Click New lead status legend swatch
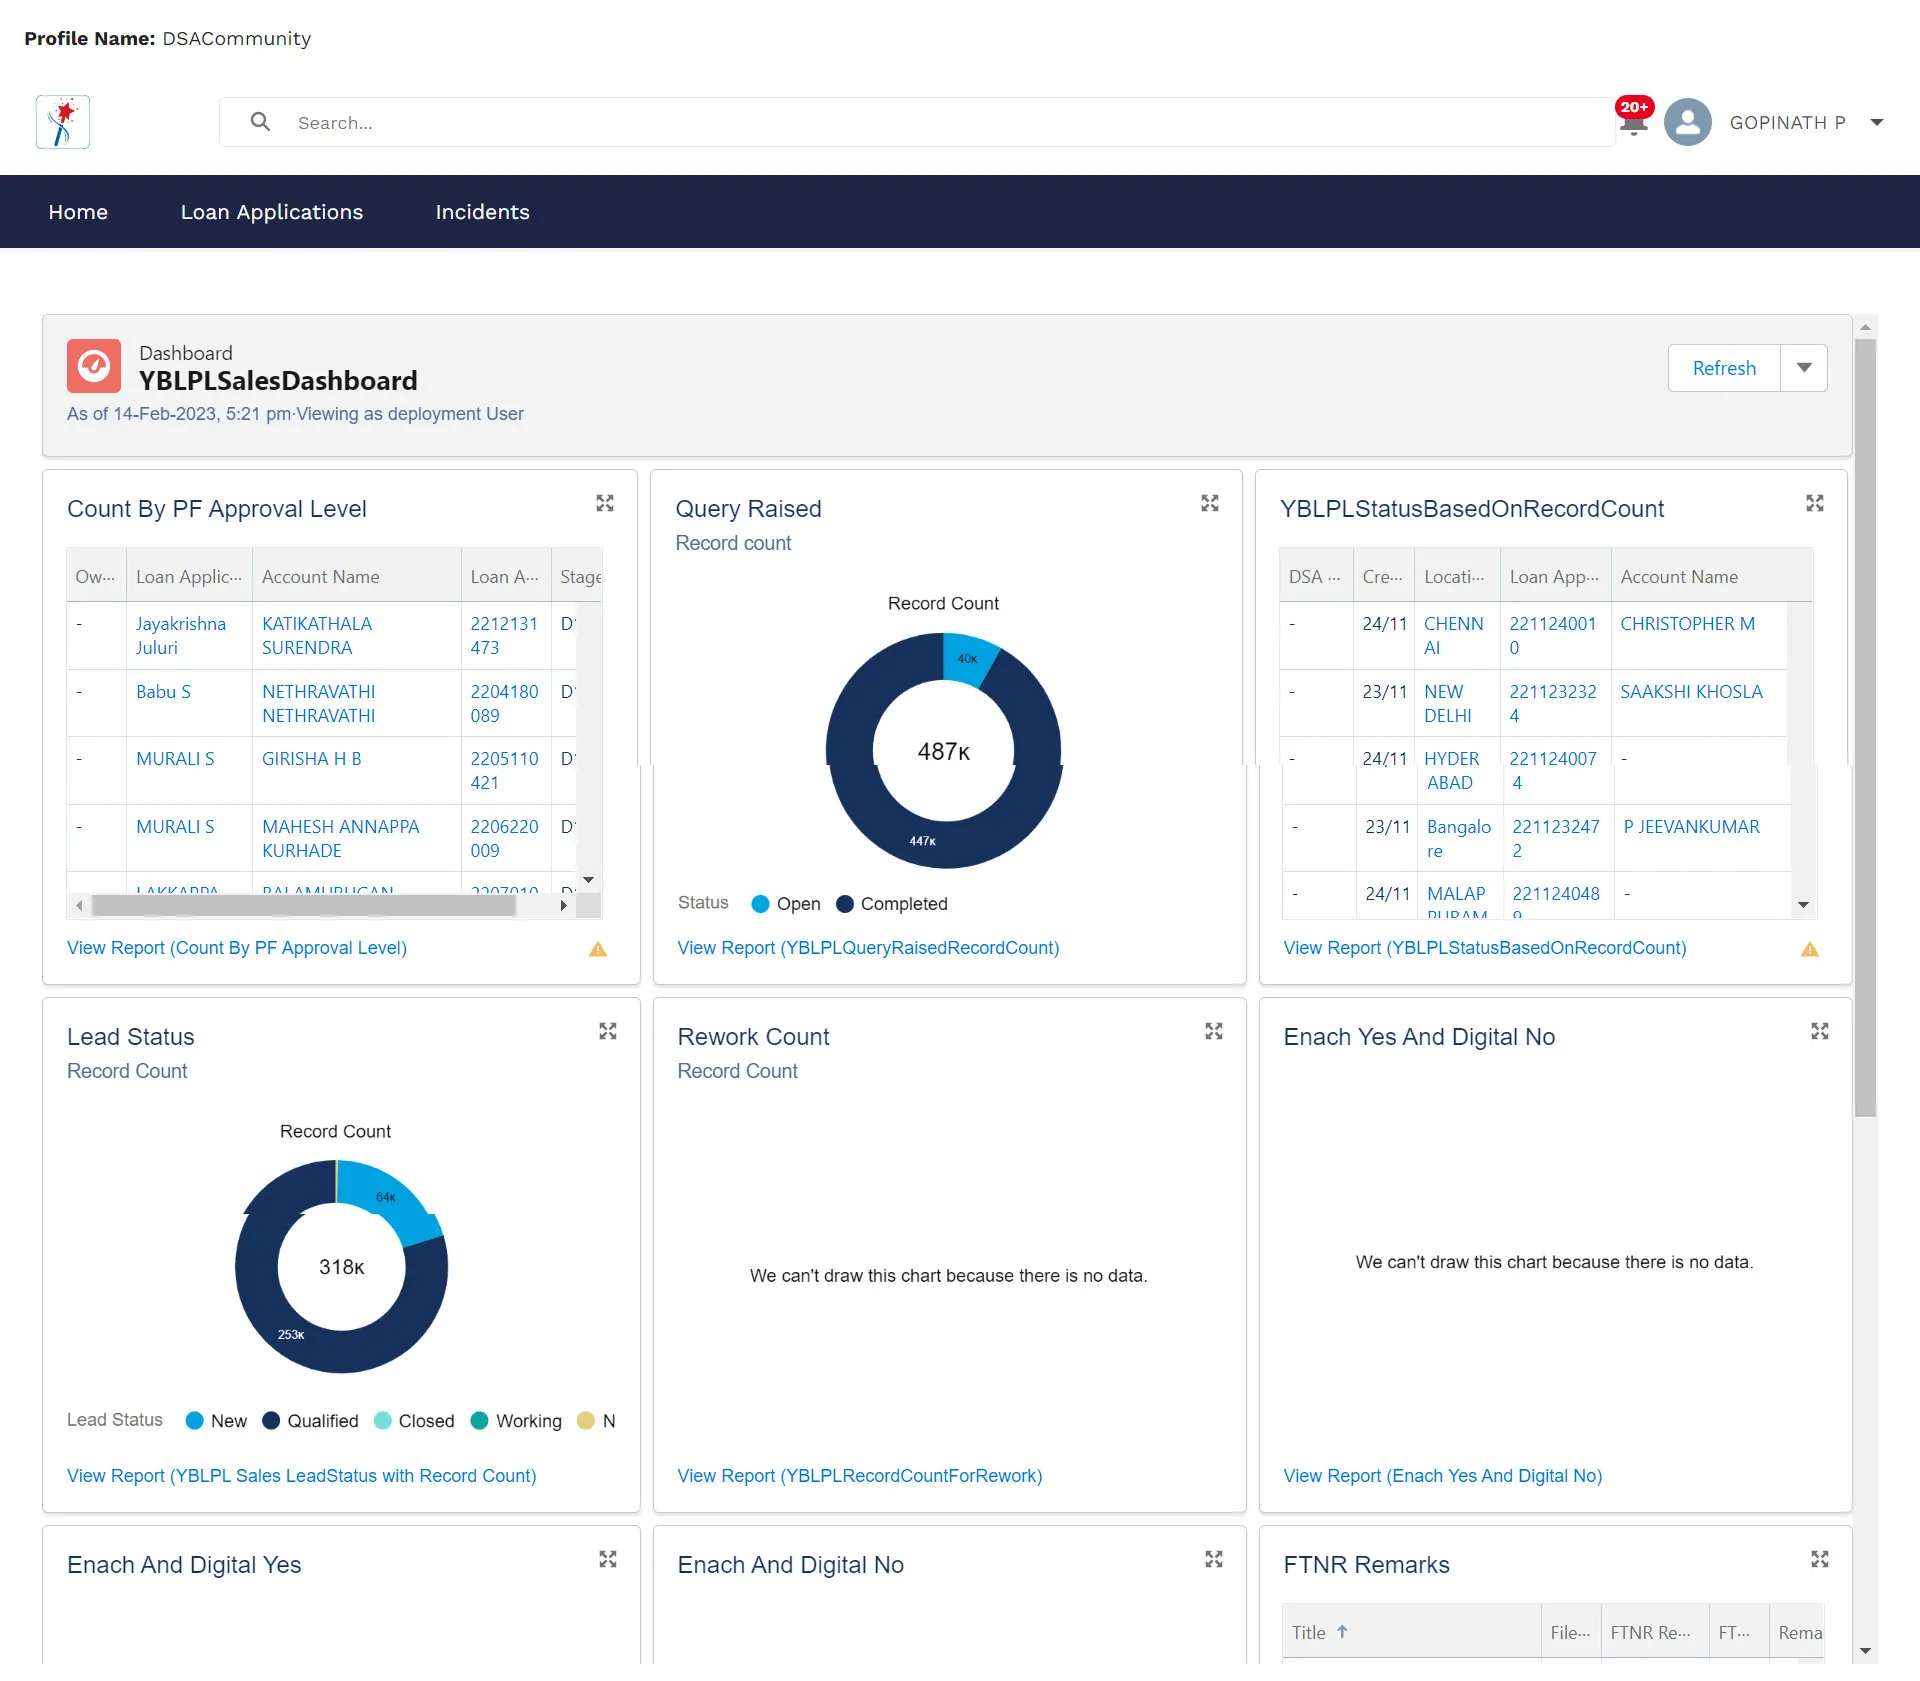Viewport: 1920px width, 1681px height. 195,1421
